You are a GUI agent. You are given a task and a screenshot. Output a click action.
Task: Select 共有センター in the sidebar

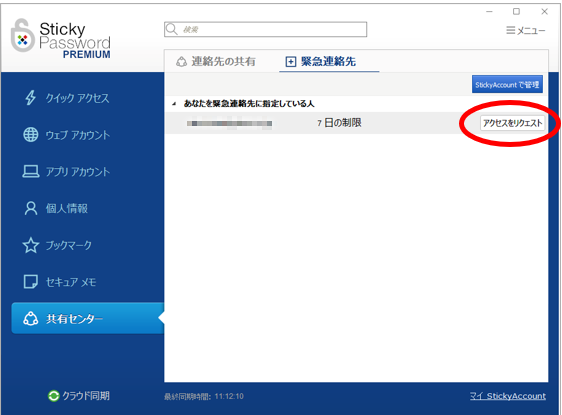87,318
